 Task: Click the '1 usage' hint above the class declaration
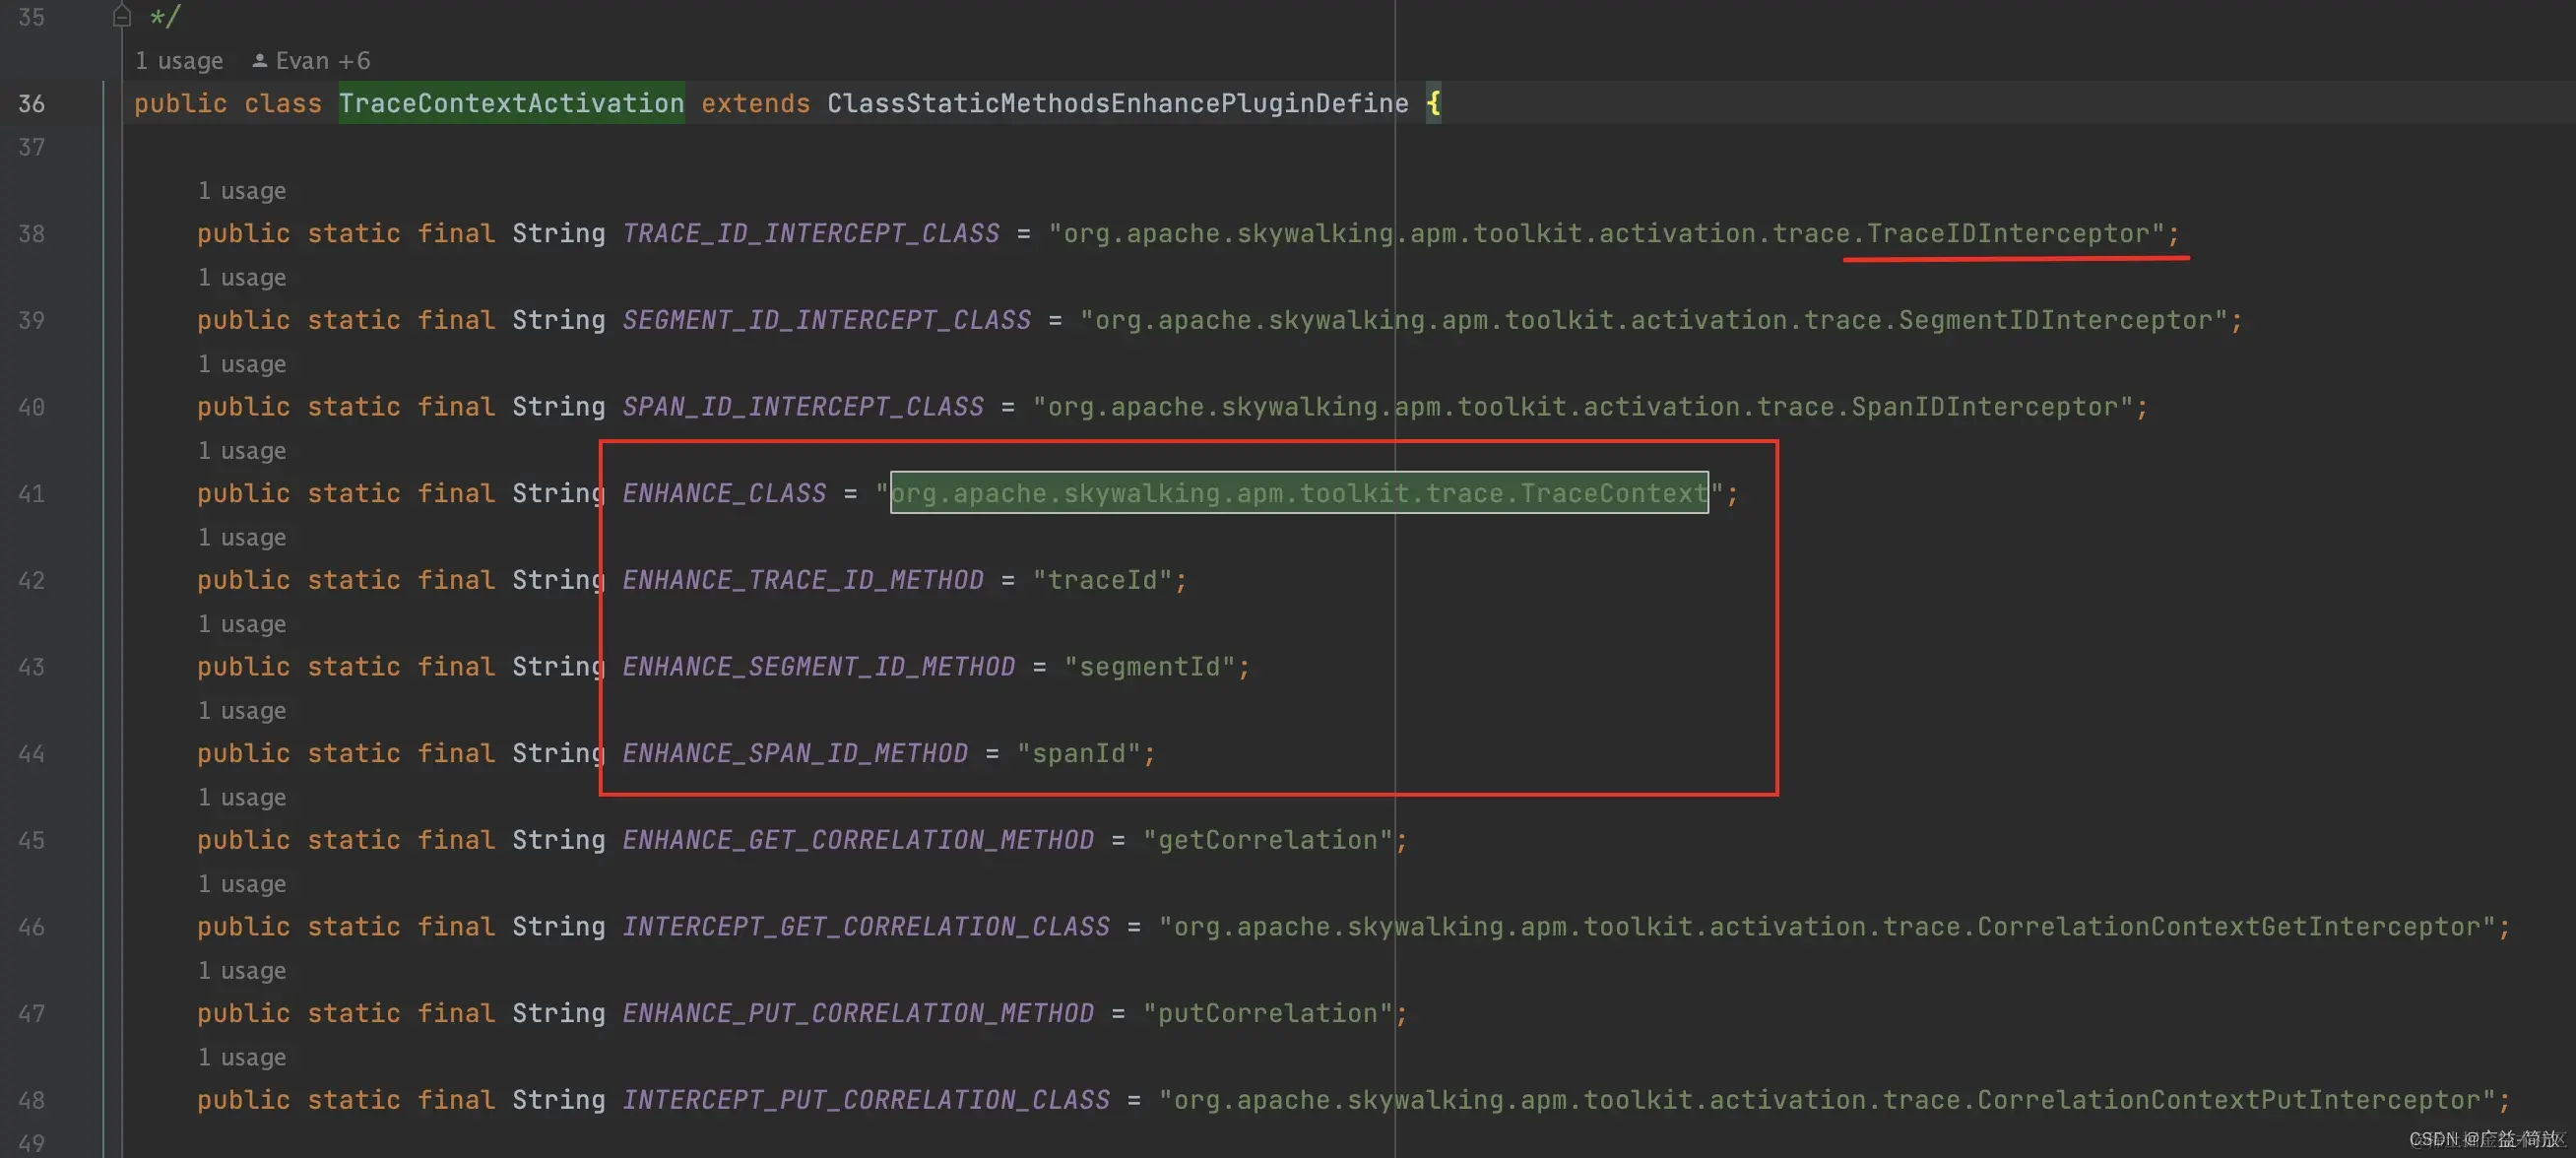179,61
